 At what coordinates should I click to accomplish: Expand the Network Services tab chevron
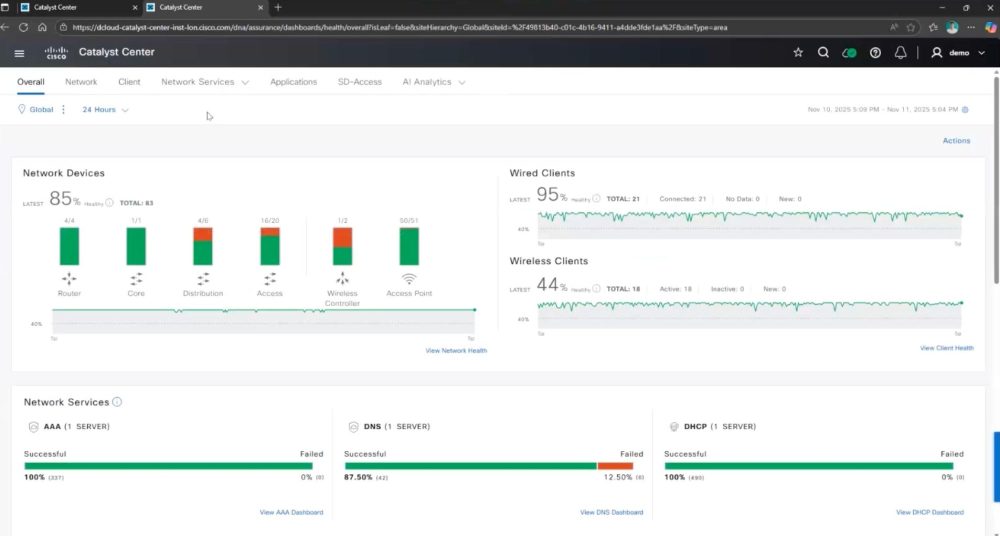pos(246,82)
